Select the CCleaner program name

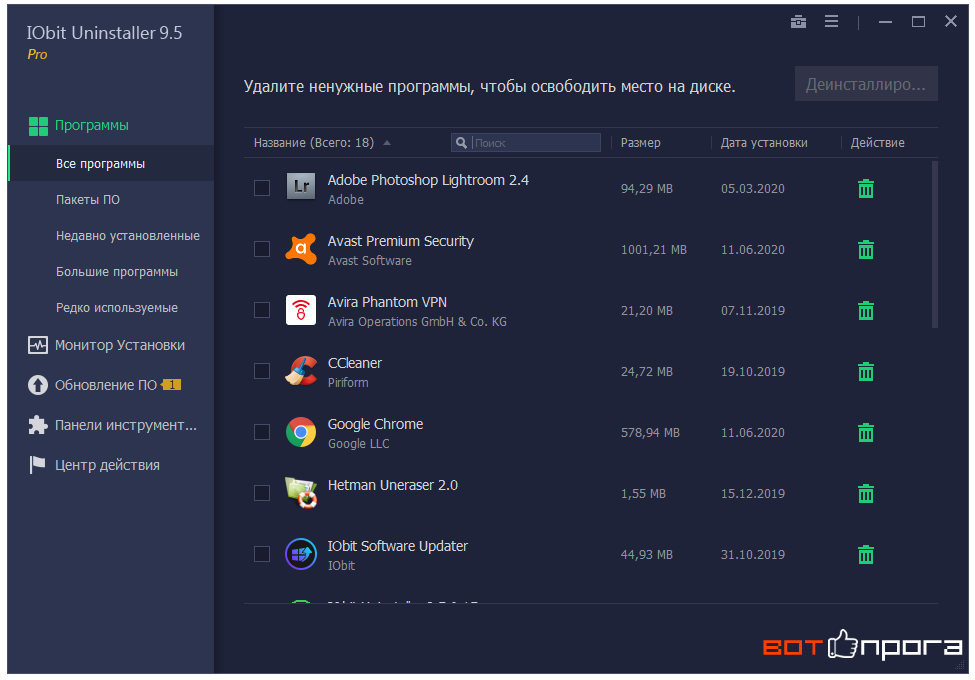click(x=354, y=363)
